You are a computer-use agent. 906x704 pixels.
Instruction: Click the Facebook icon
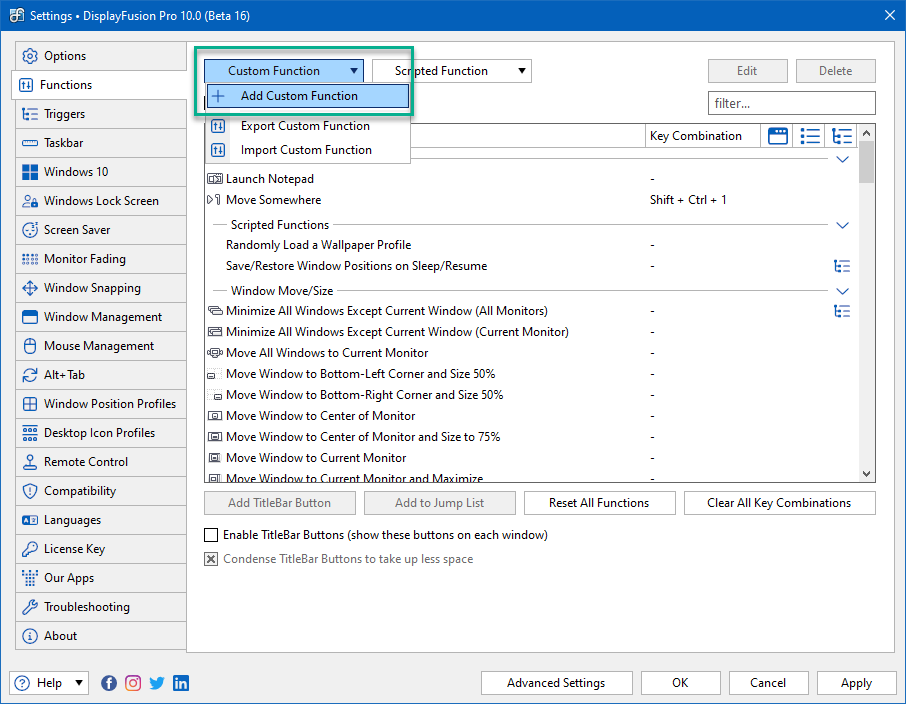coord(109,683)
